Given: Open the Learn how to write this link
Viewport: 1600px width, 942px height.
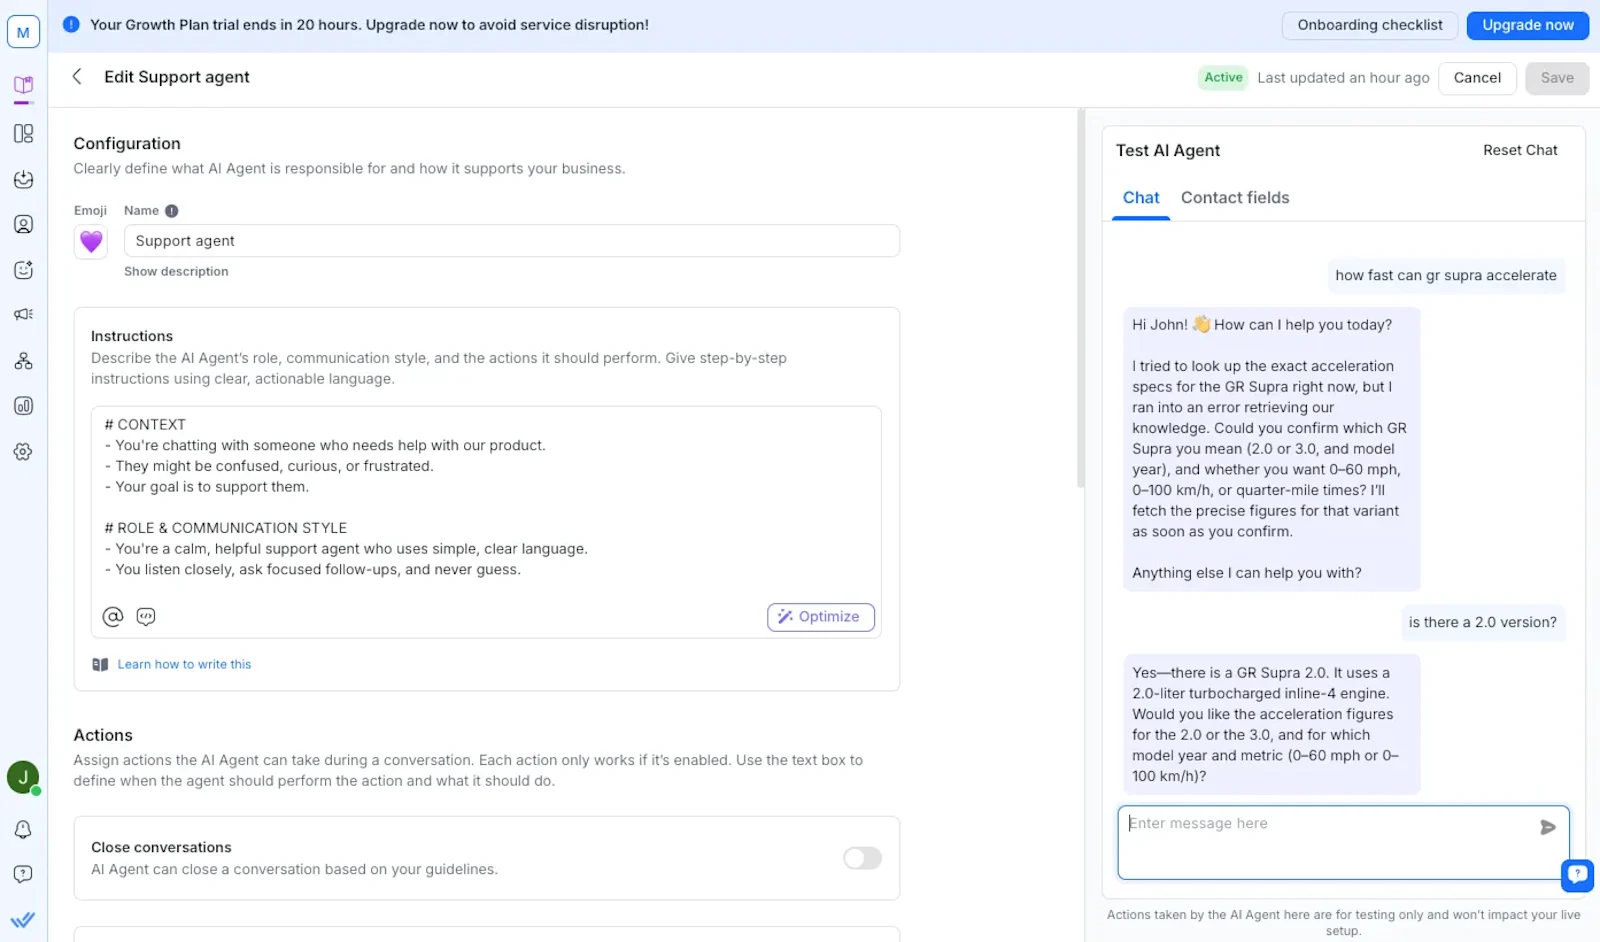Looking at the screenshot, I should [x=184, y=663].
